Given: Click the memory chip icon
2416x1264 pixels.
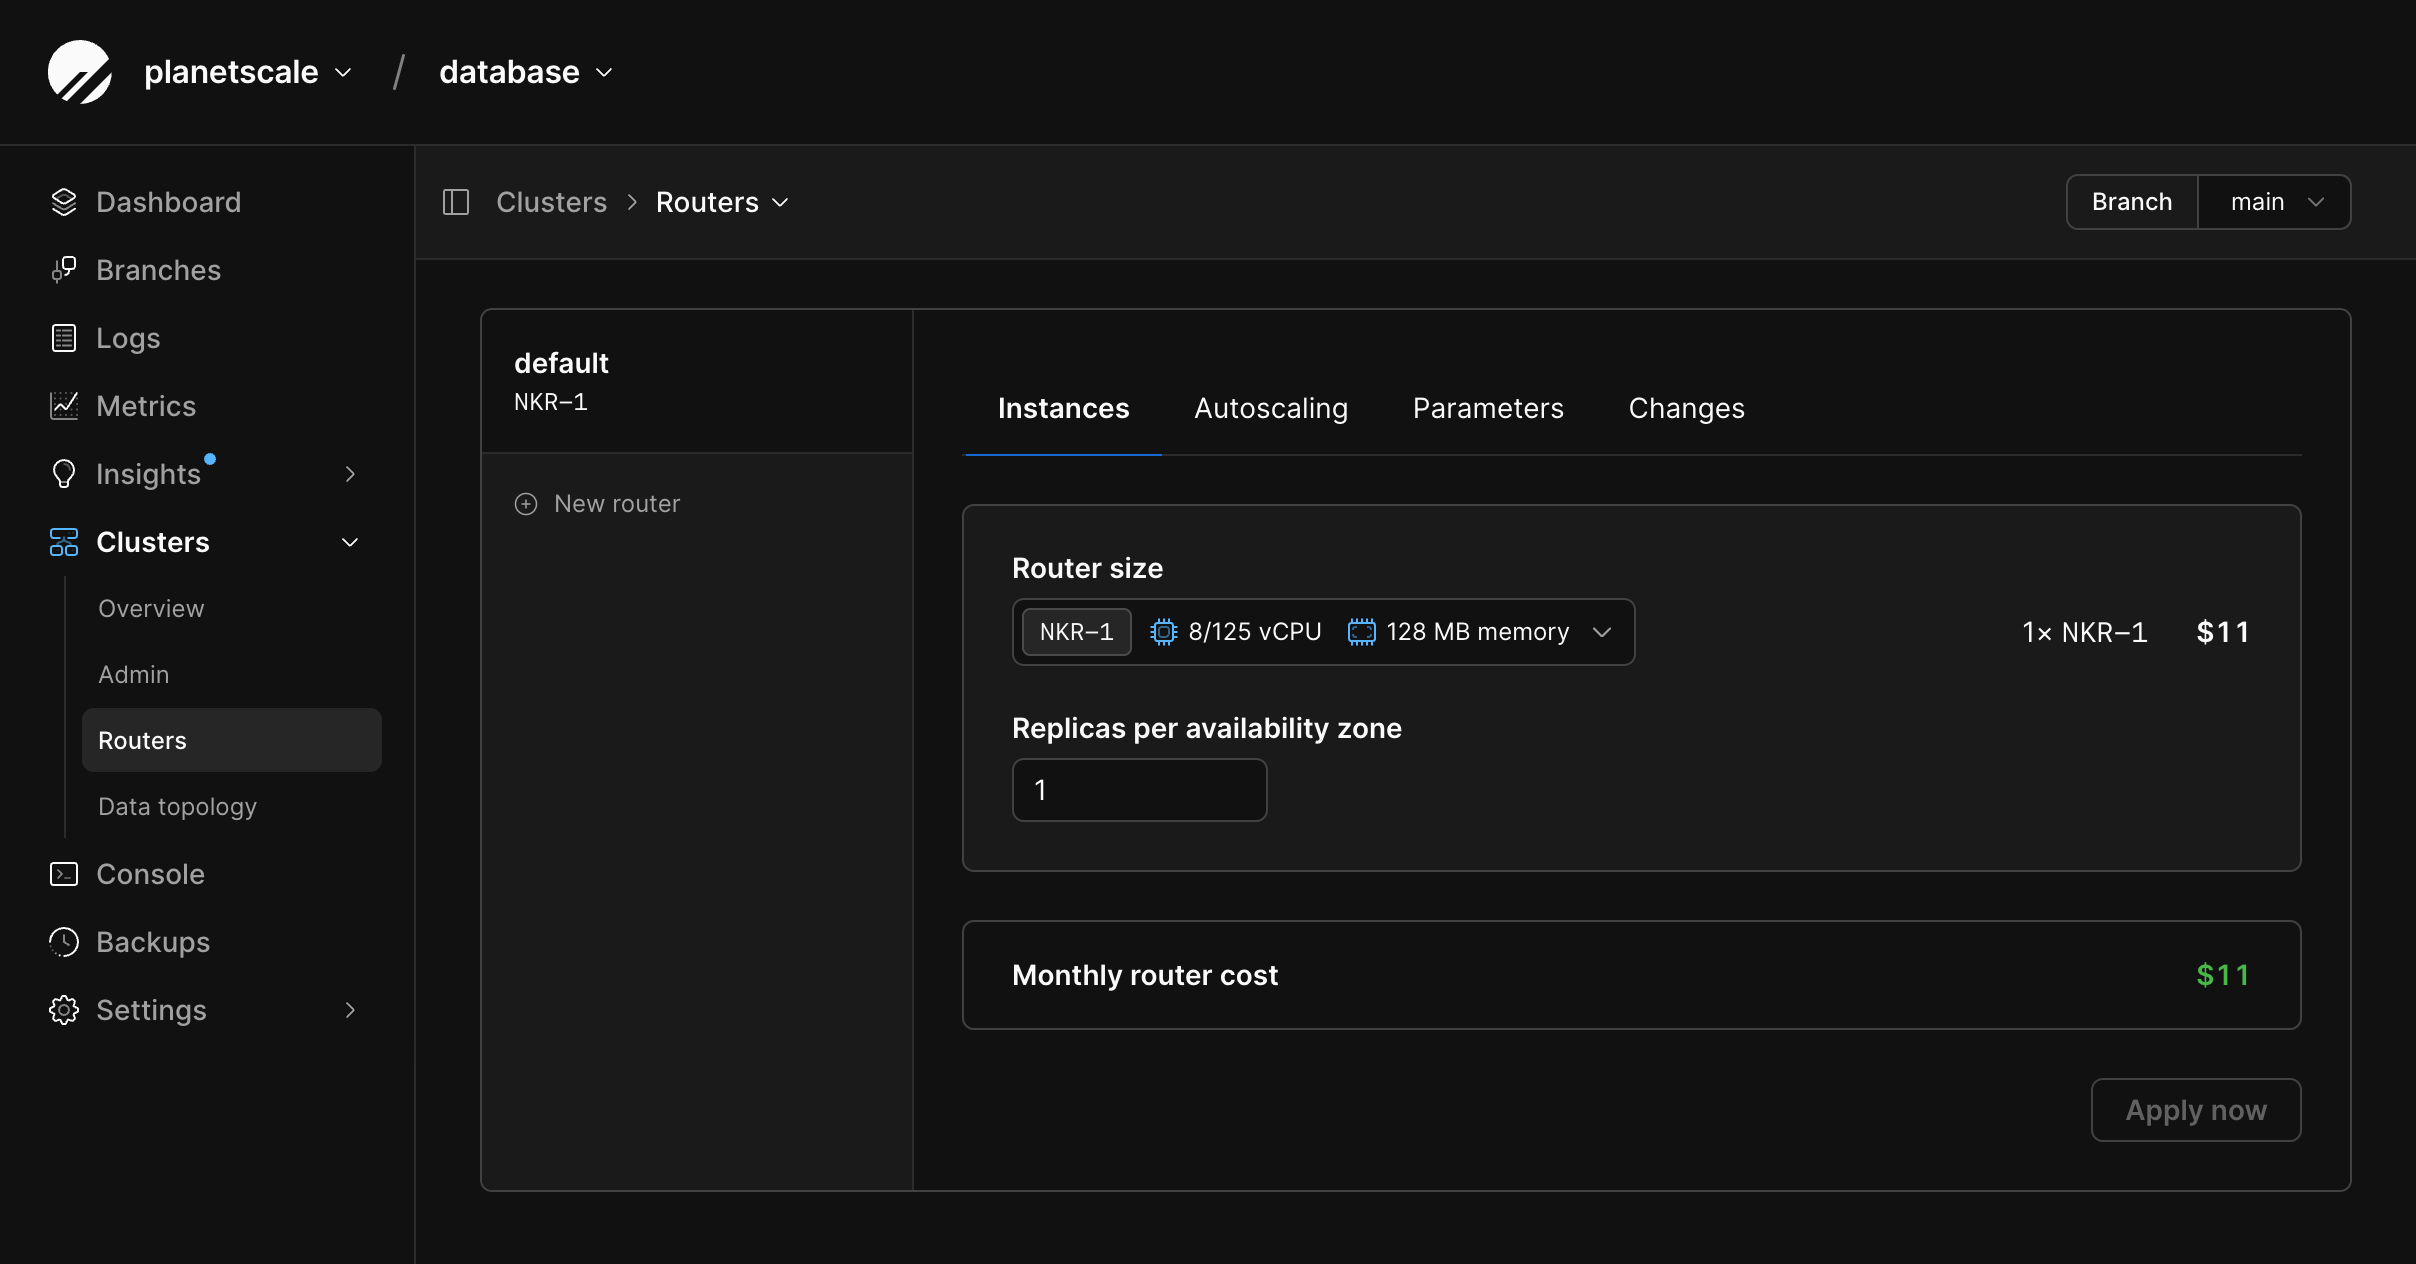Looking at the screenshot, I should click(1361, 632).
